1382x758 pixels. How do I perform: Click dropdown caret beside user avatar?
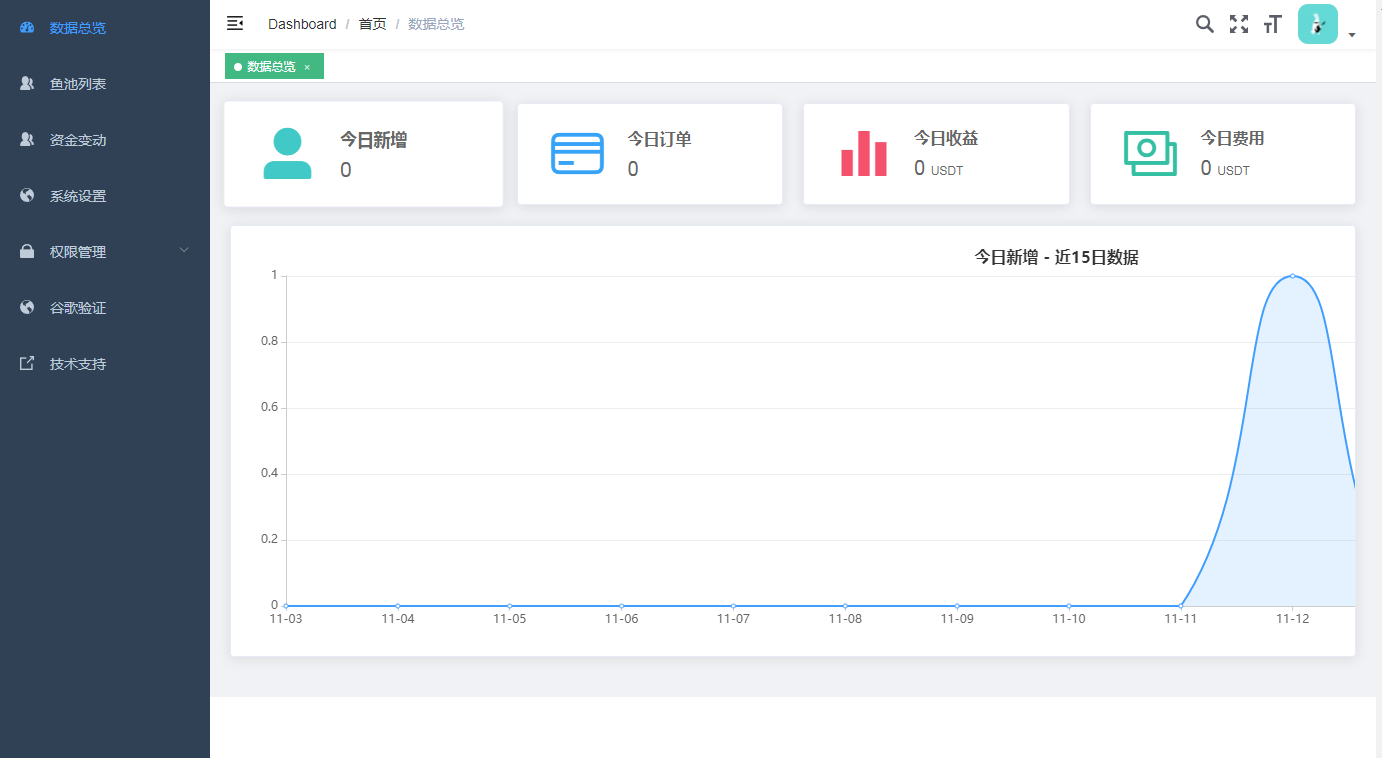(x=1352, y=35)
